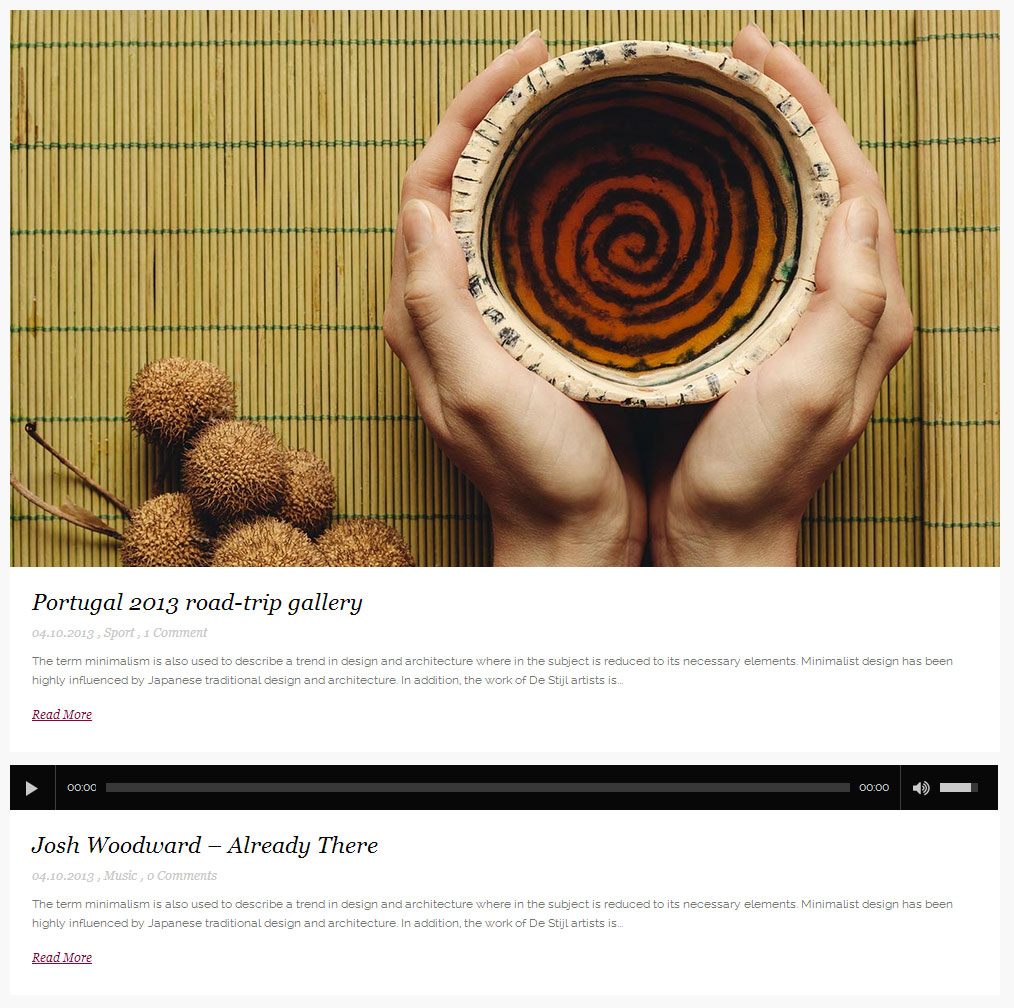Click the Josh Woodward post excerpt paragraph
1014x1008 pixels.
[492, 914]
